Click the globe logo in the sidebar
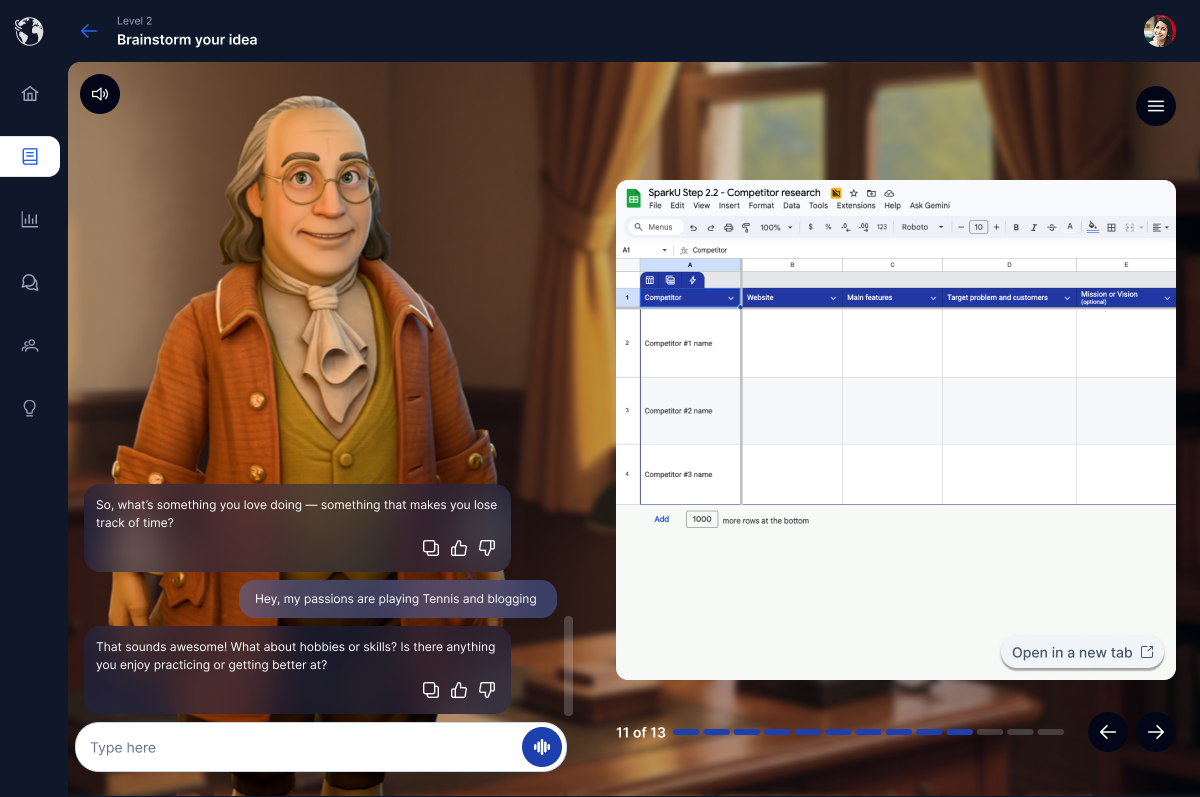This screenshot has height=797, width=1200. 30,31
